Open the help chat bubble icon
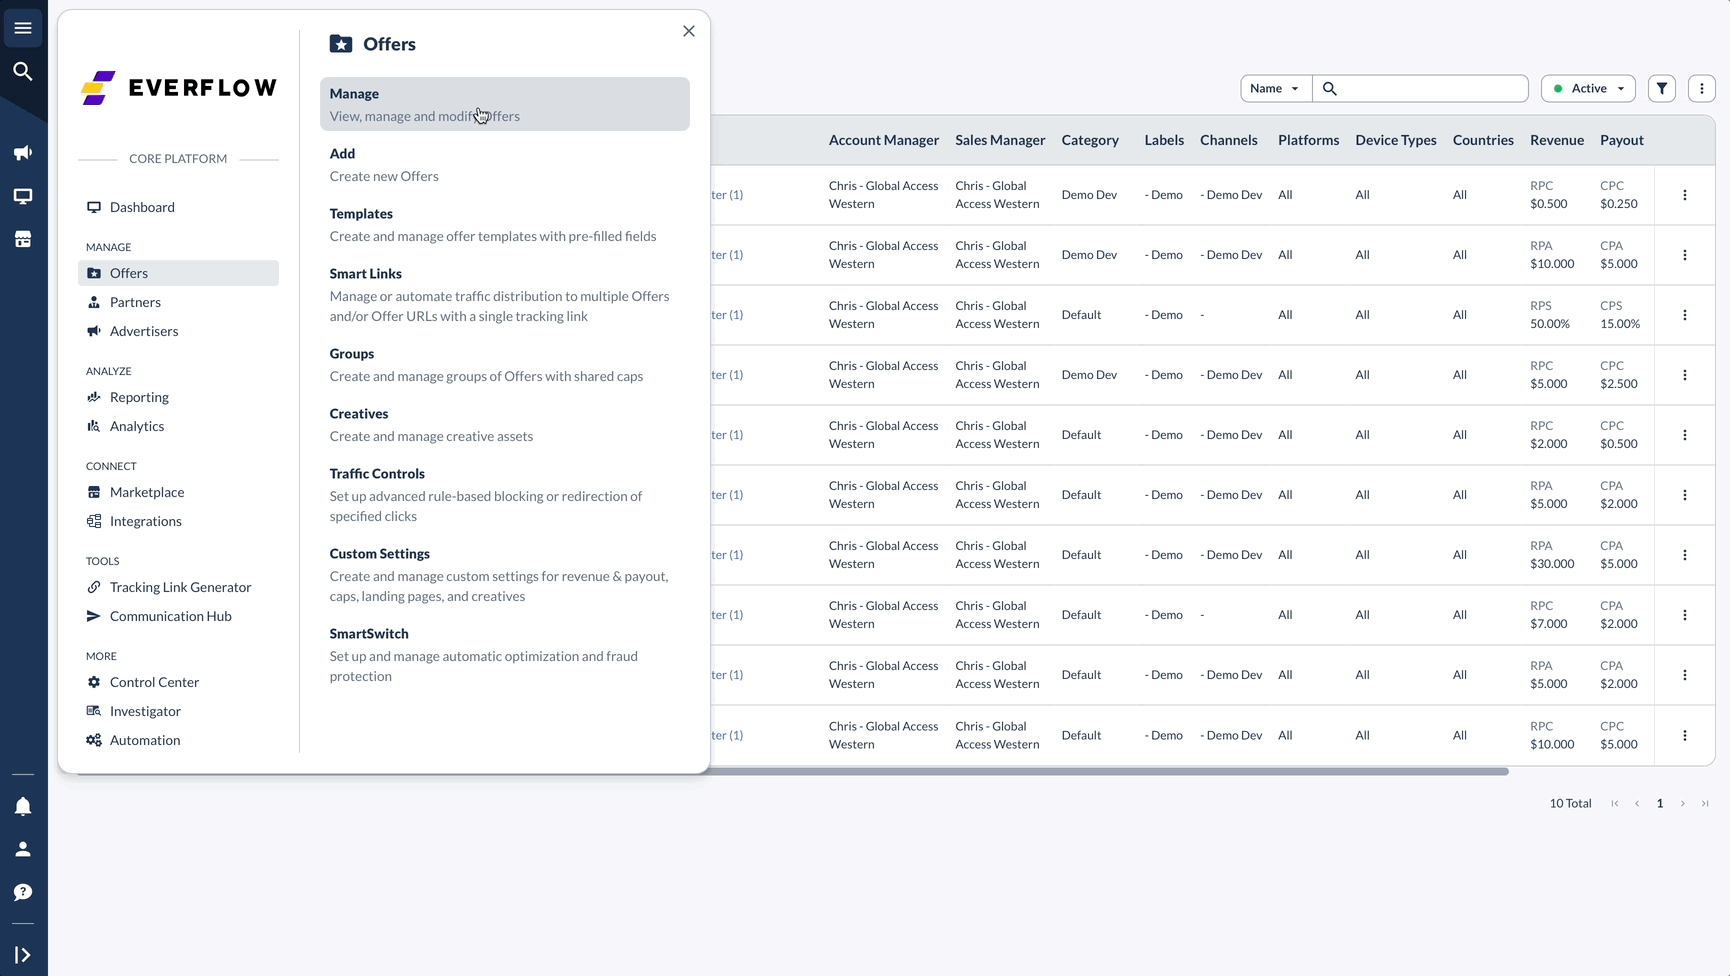Screen dimensions: 1730x976 (x=23, y=892)
